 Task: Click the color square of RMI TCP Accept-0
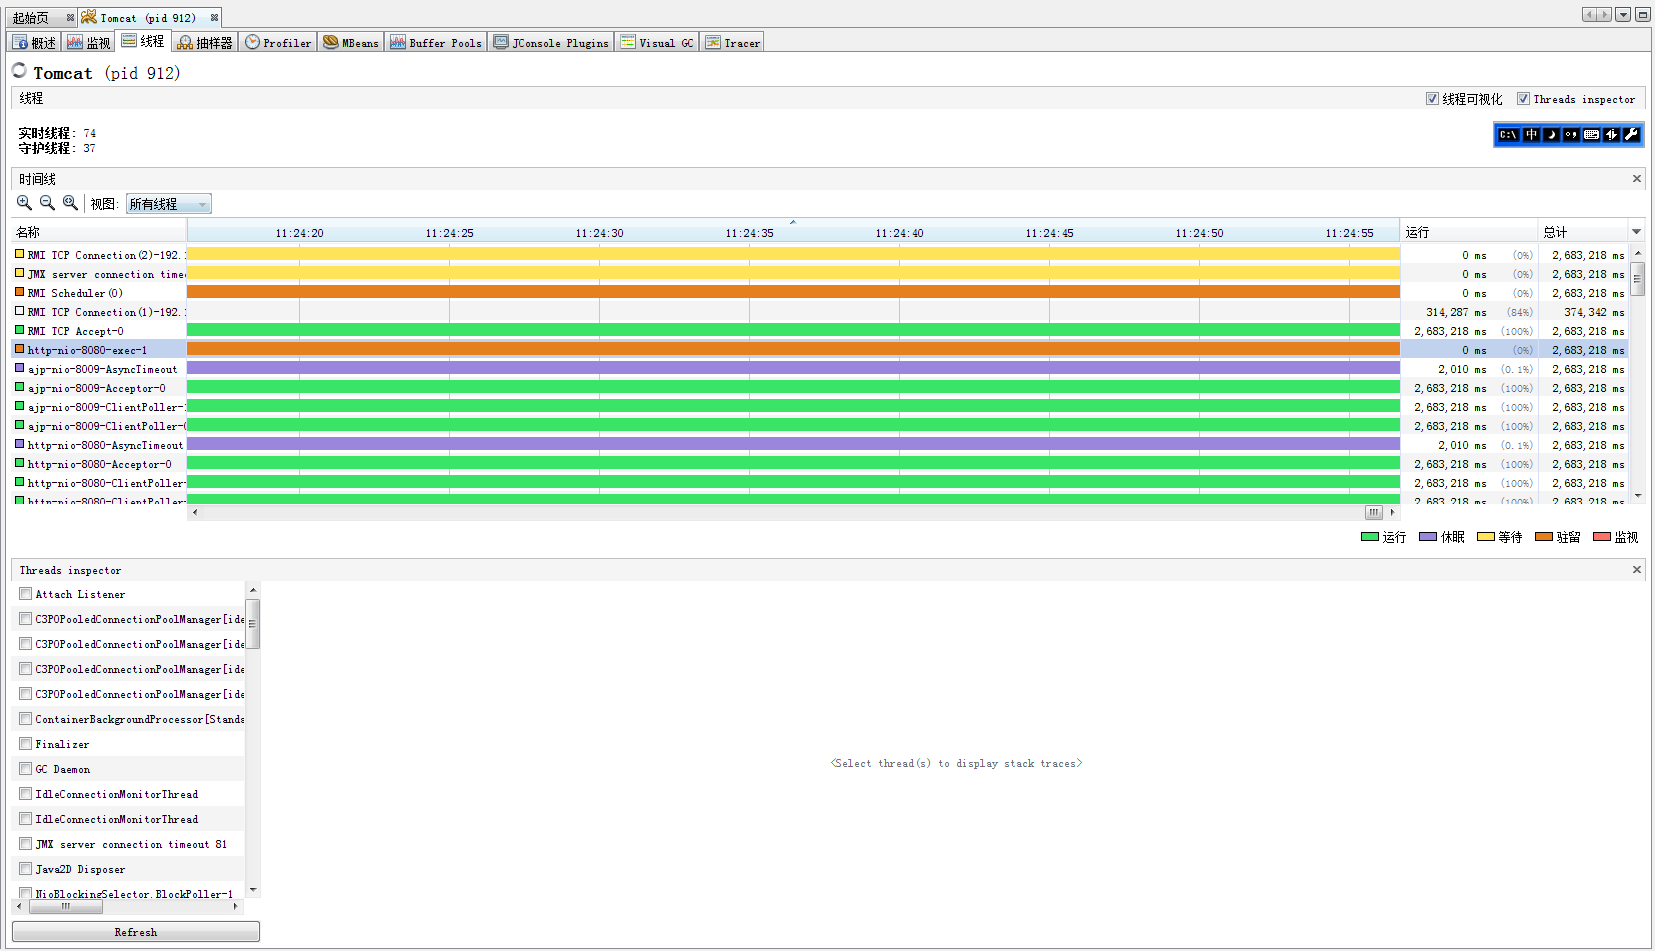(20, 330)
